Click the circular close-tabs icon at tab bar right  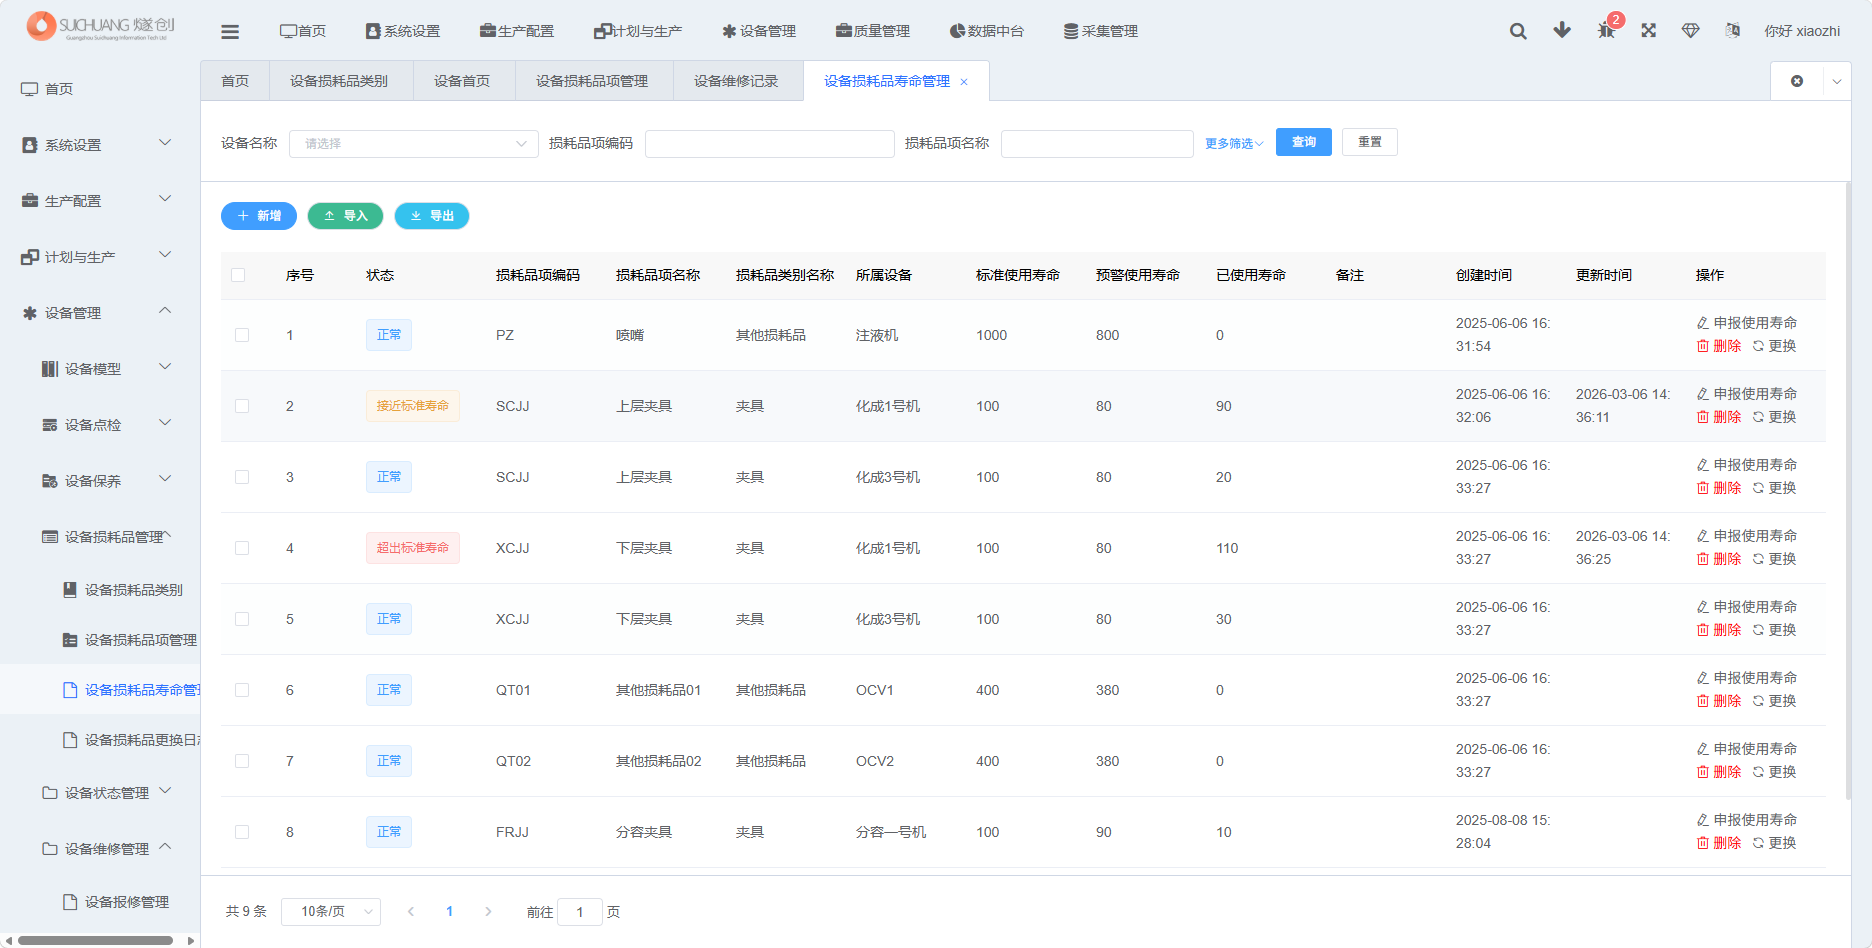click(1797, 81)
